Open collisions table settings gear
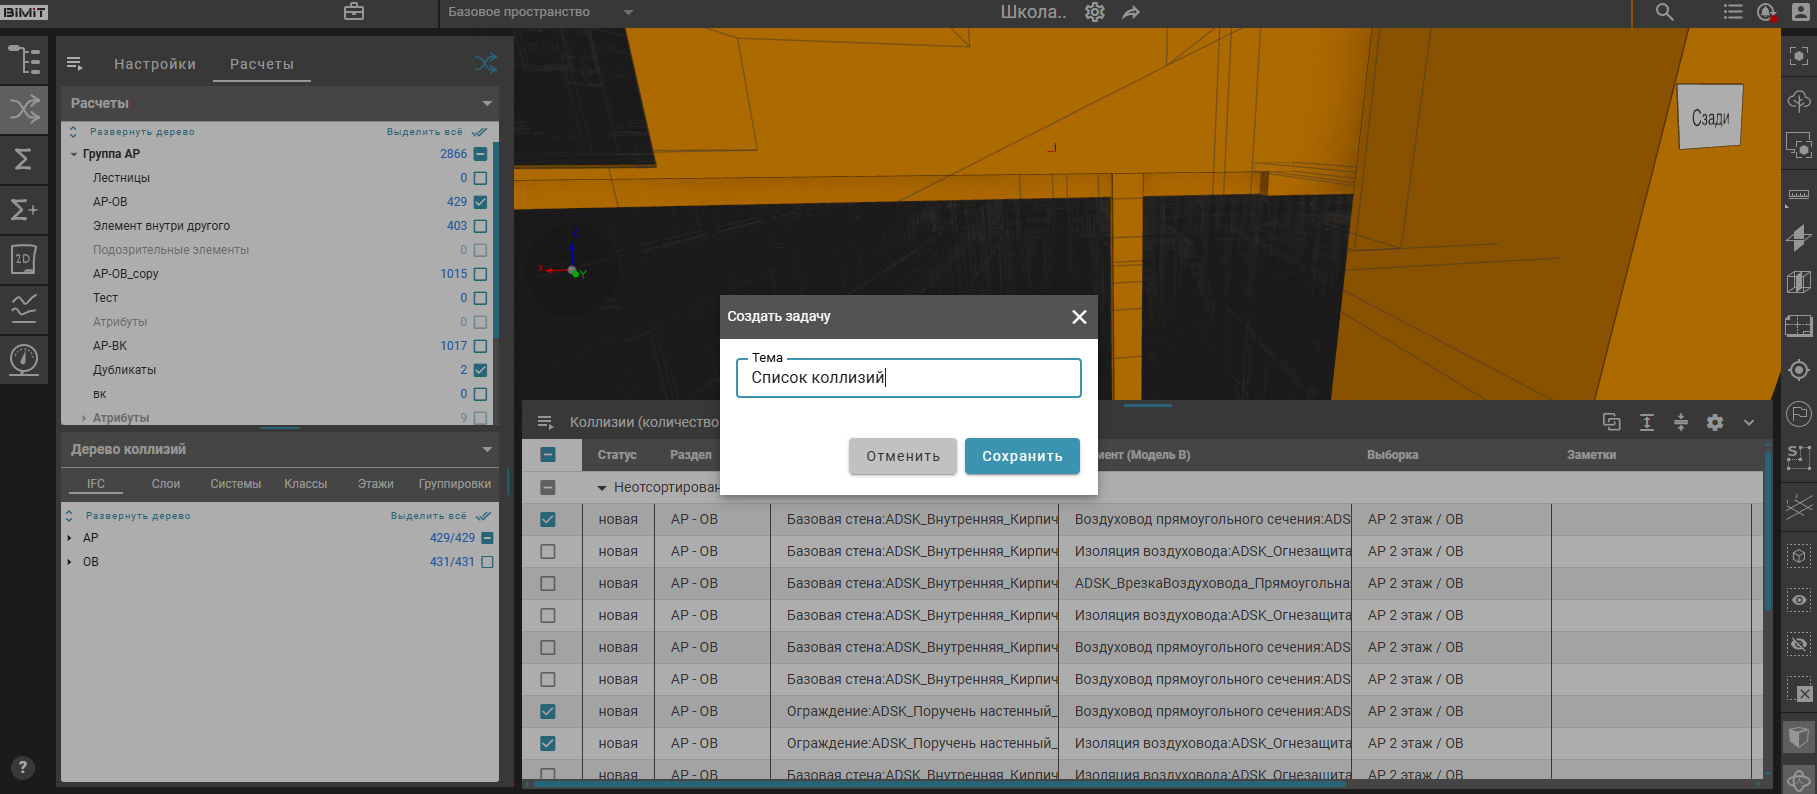Viewport: 1817px width, 794px height. coord(1715,422)
